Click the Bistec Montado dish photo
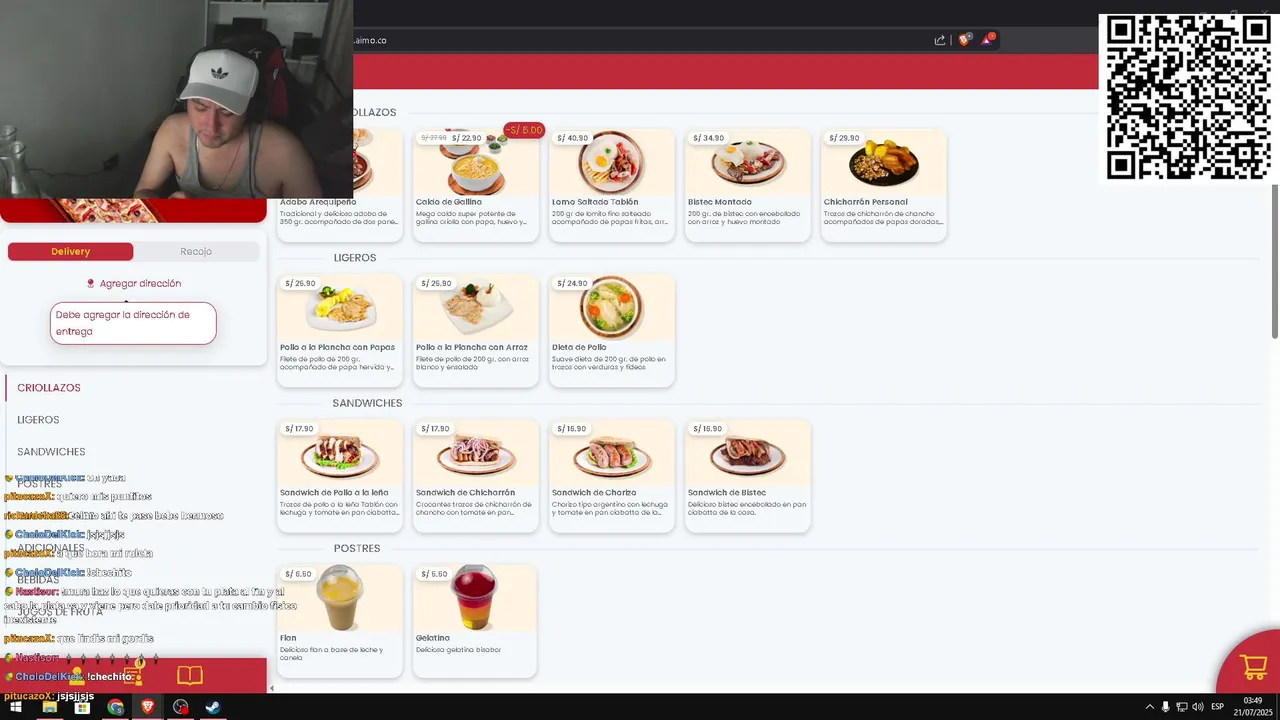 (x=748, y=162)
